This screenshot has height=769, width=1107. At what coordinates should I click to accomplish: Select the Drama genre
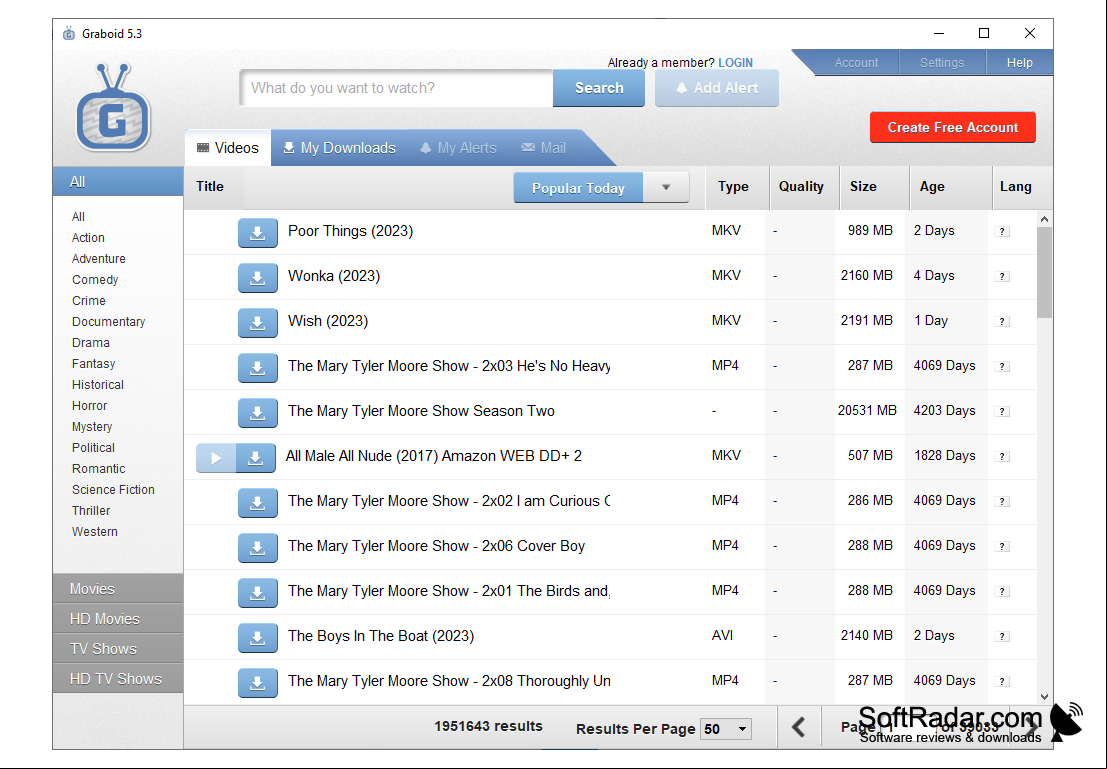pos(90,342)
